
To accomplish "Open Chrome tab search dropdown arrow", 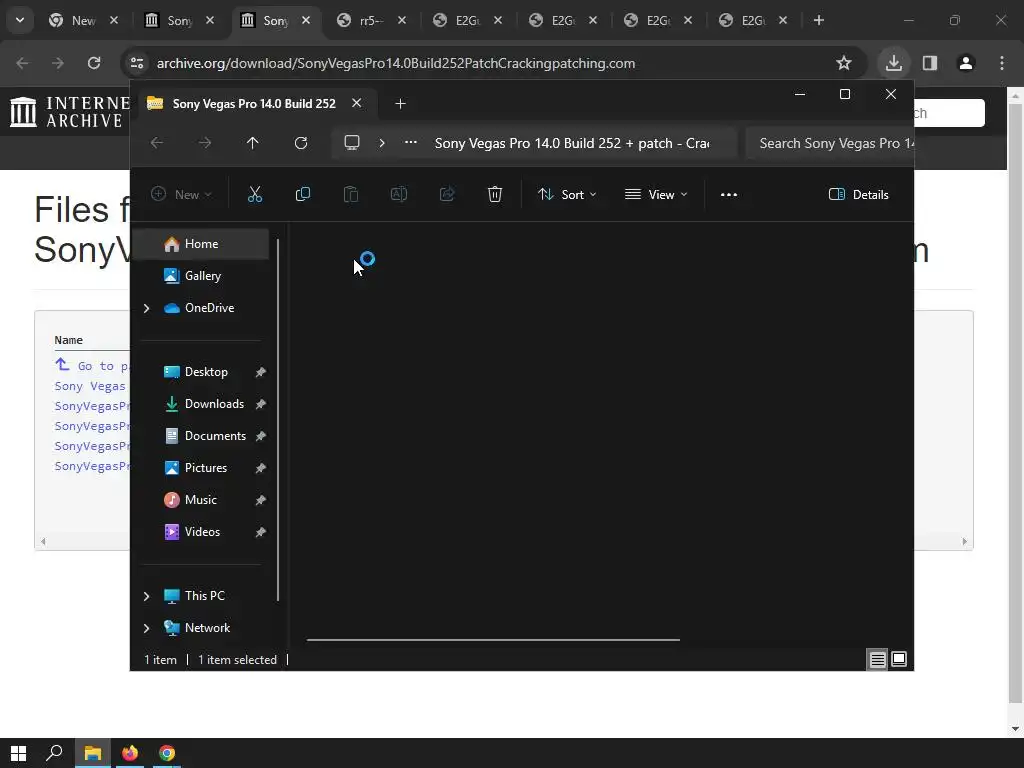I will coord(20,20).
